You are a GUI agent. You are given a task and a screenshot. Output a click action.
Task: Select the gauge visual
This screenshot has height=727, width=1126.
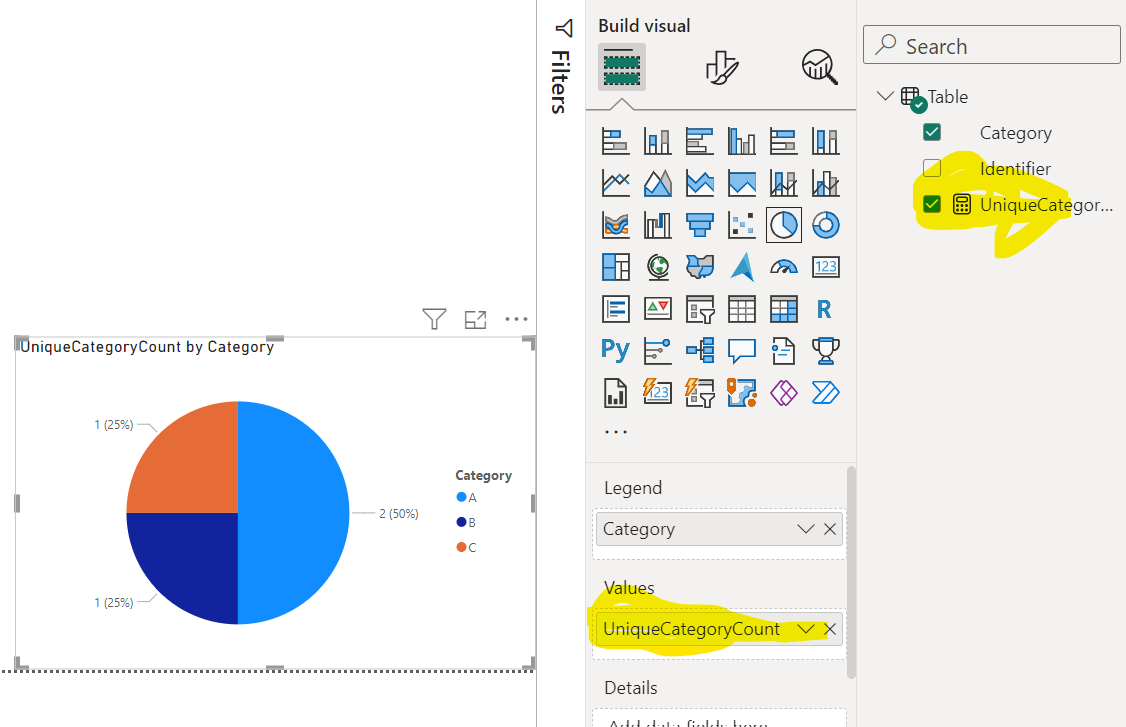(783, 267)
